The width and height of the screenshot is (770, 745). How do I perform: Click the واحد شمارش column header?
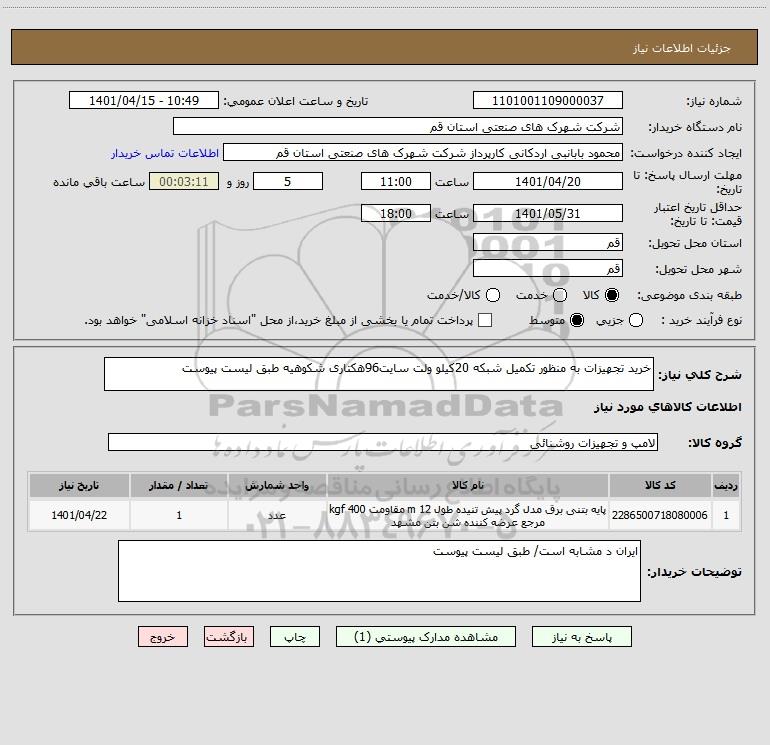click(277, 485)
